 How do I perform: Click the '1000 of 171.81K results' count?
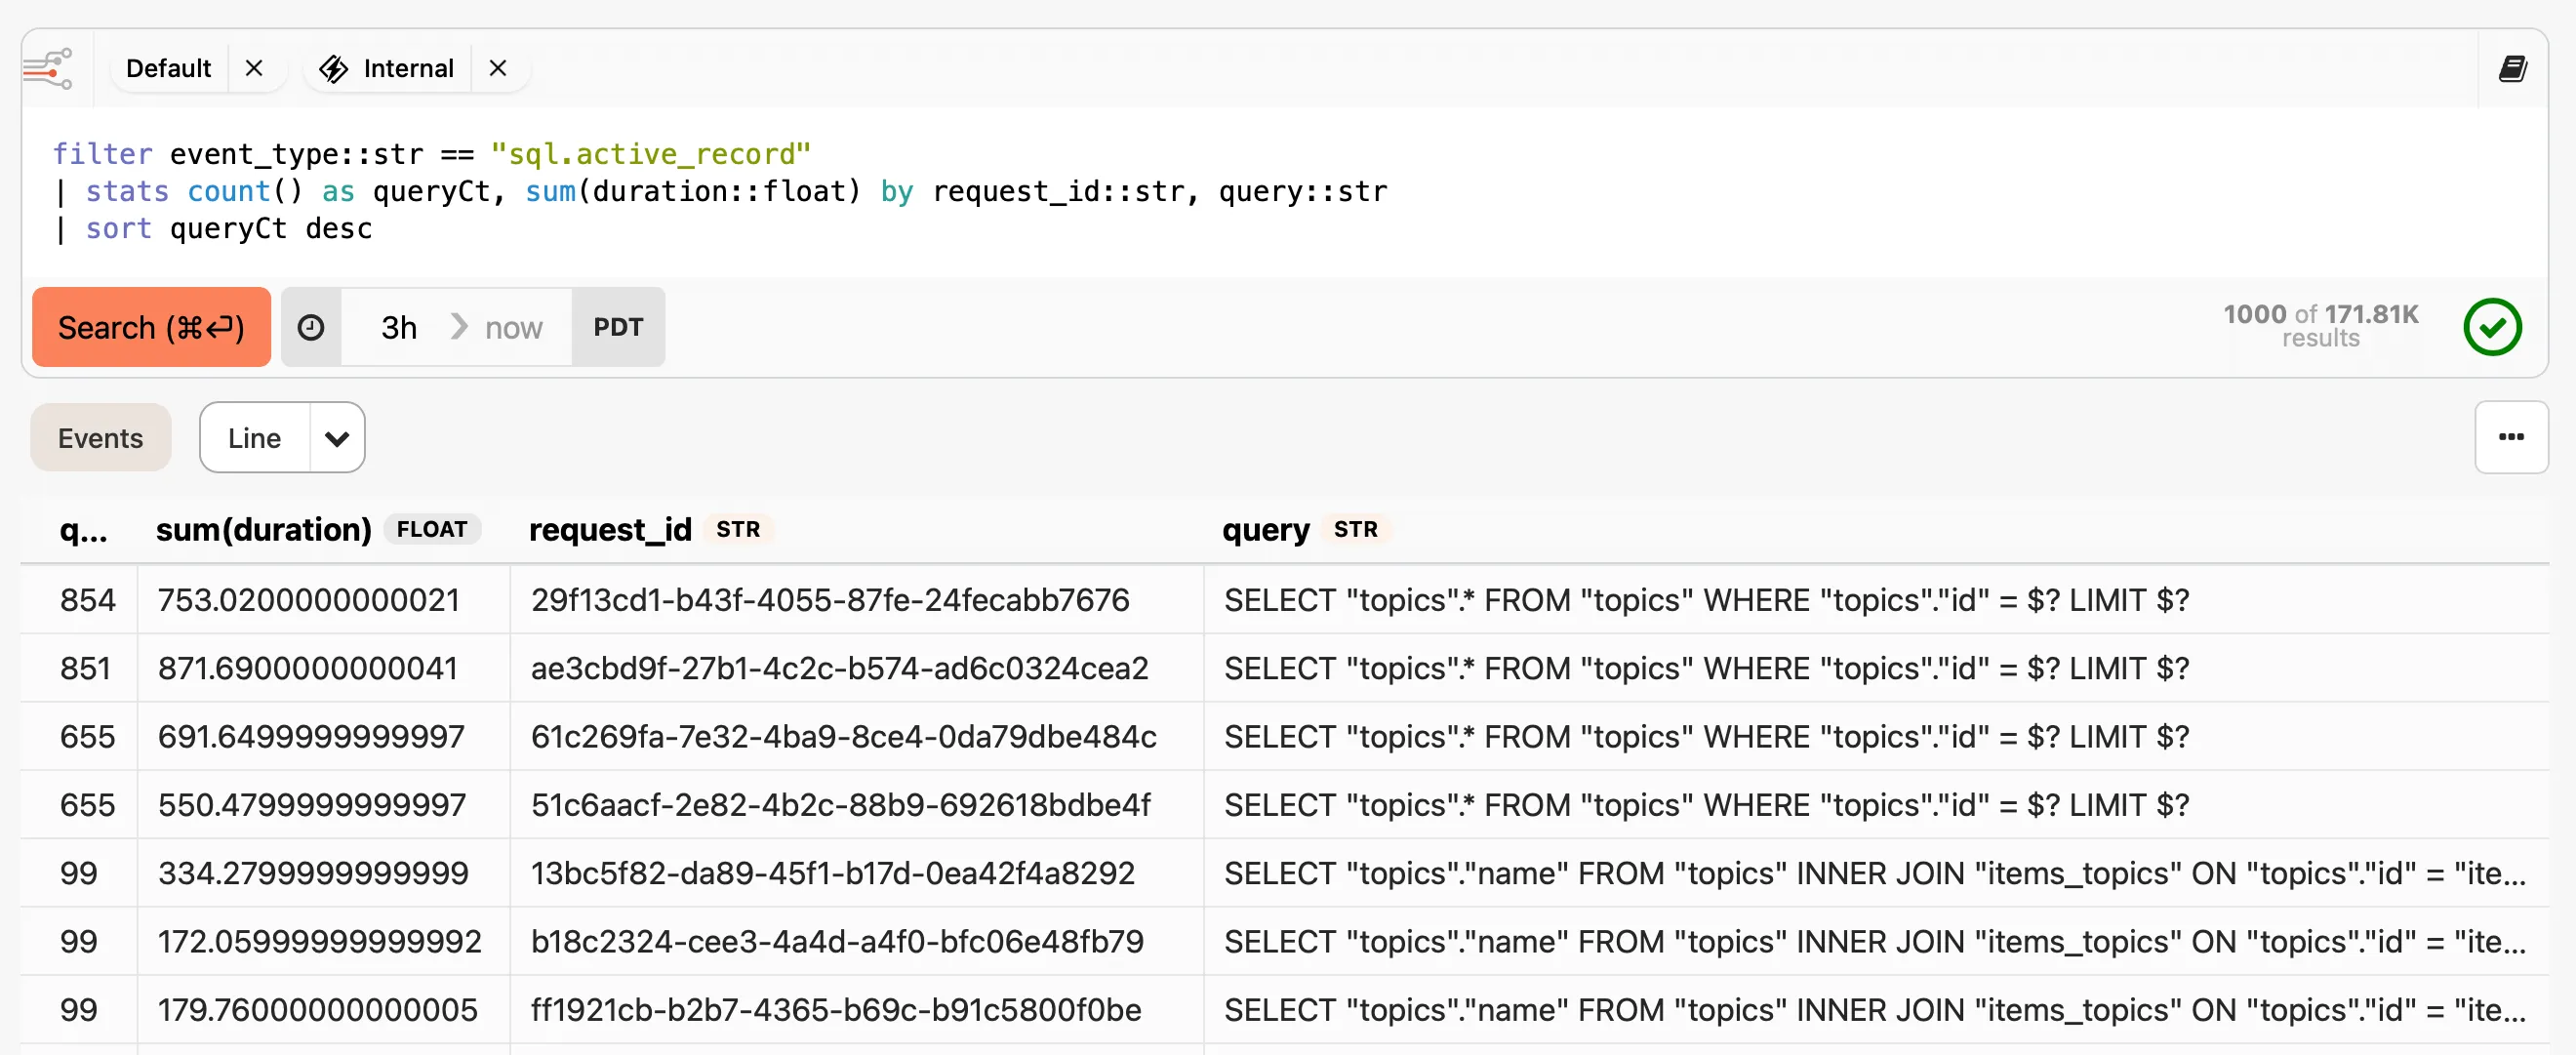(x=2320, y=325)
